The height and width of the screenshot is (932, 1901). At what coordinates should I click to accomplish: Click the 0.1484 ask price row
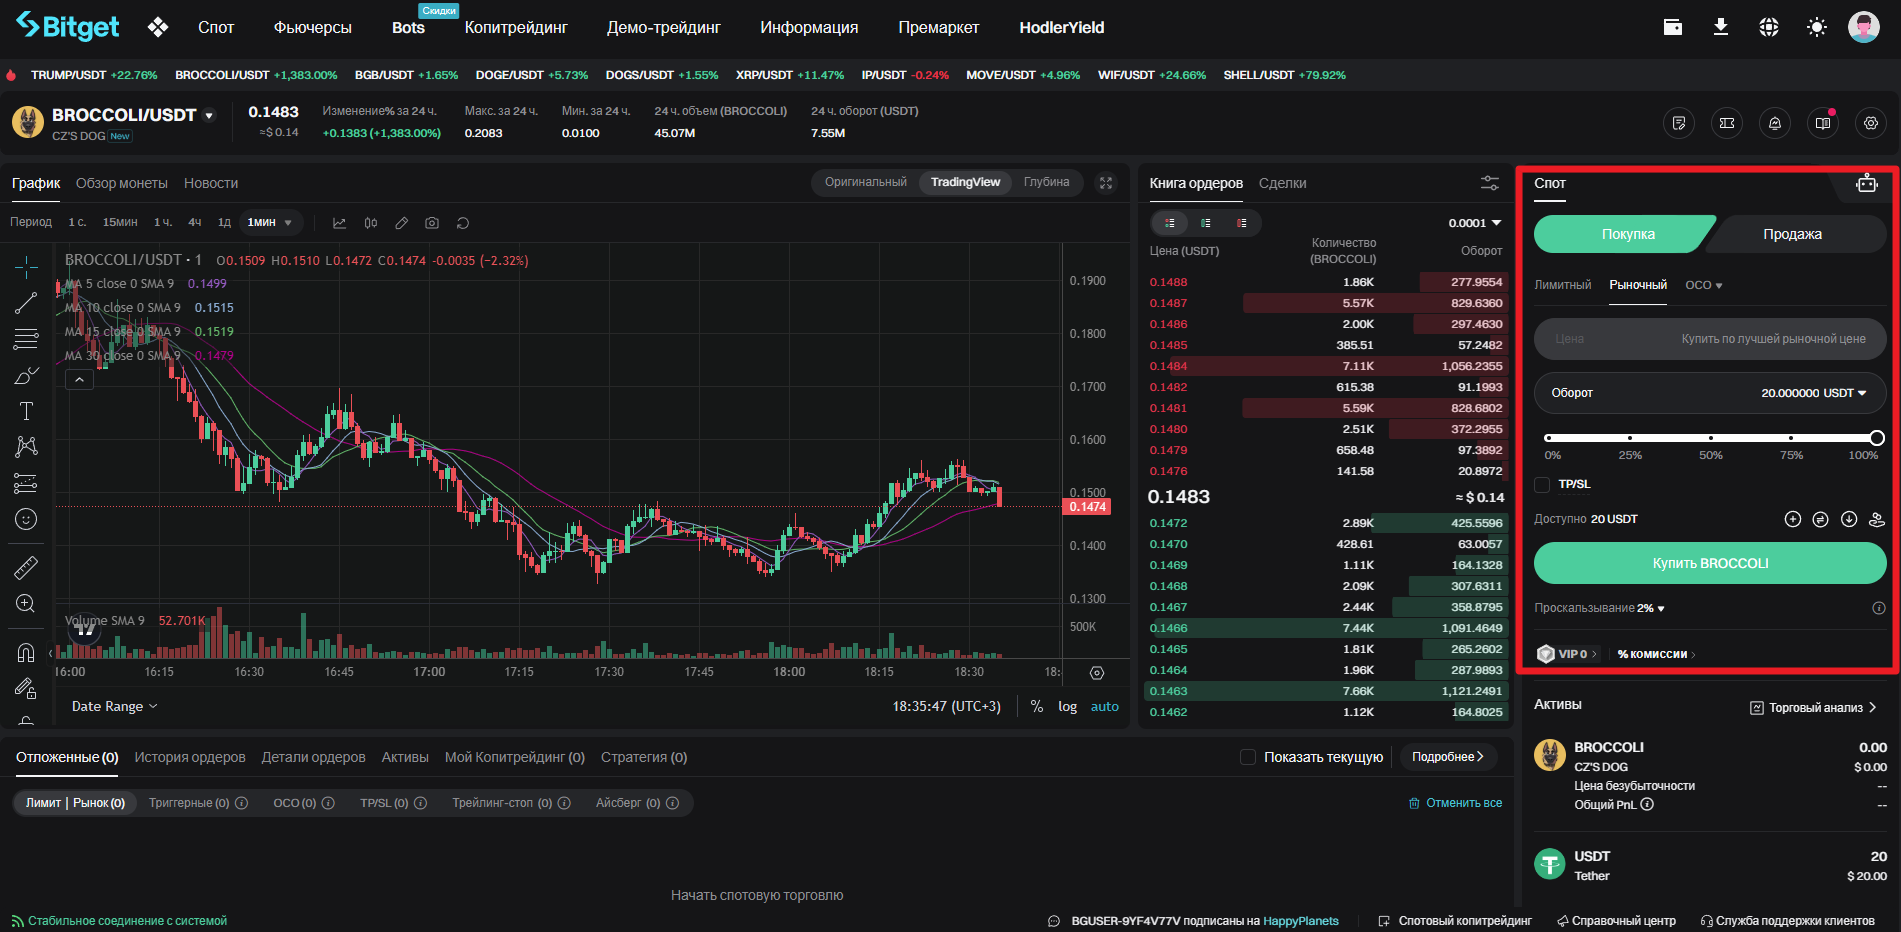(x=1326, y=366)
